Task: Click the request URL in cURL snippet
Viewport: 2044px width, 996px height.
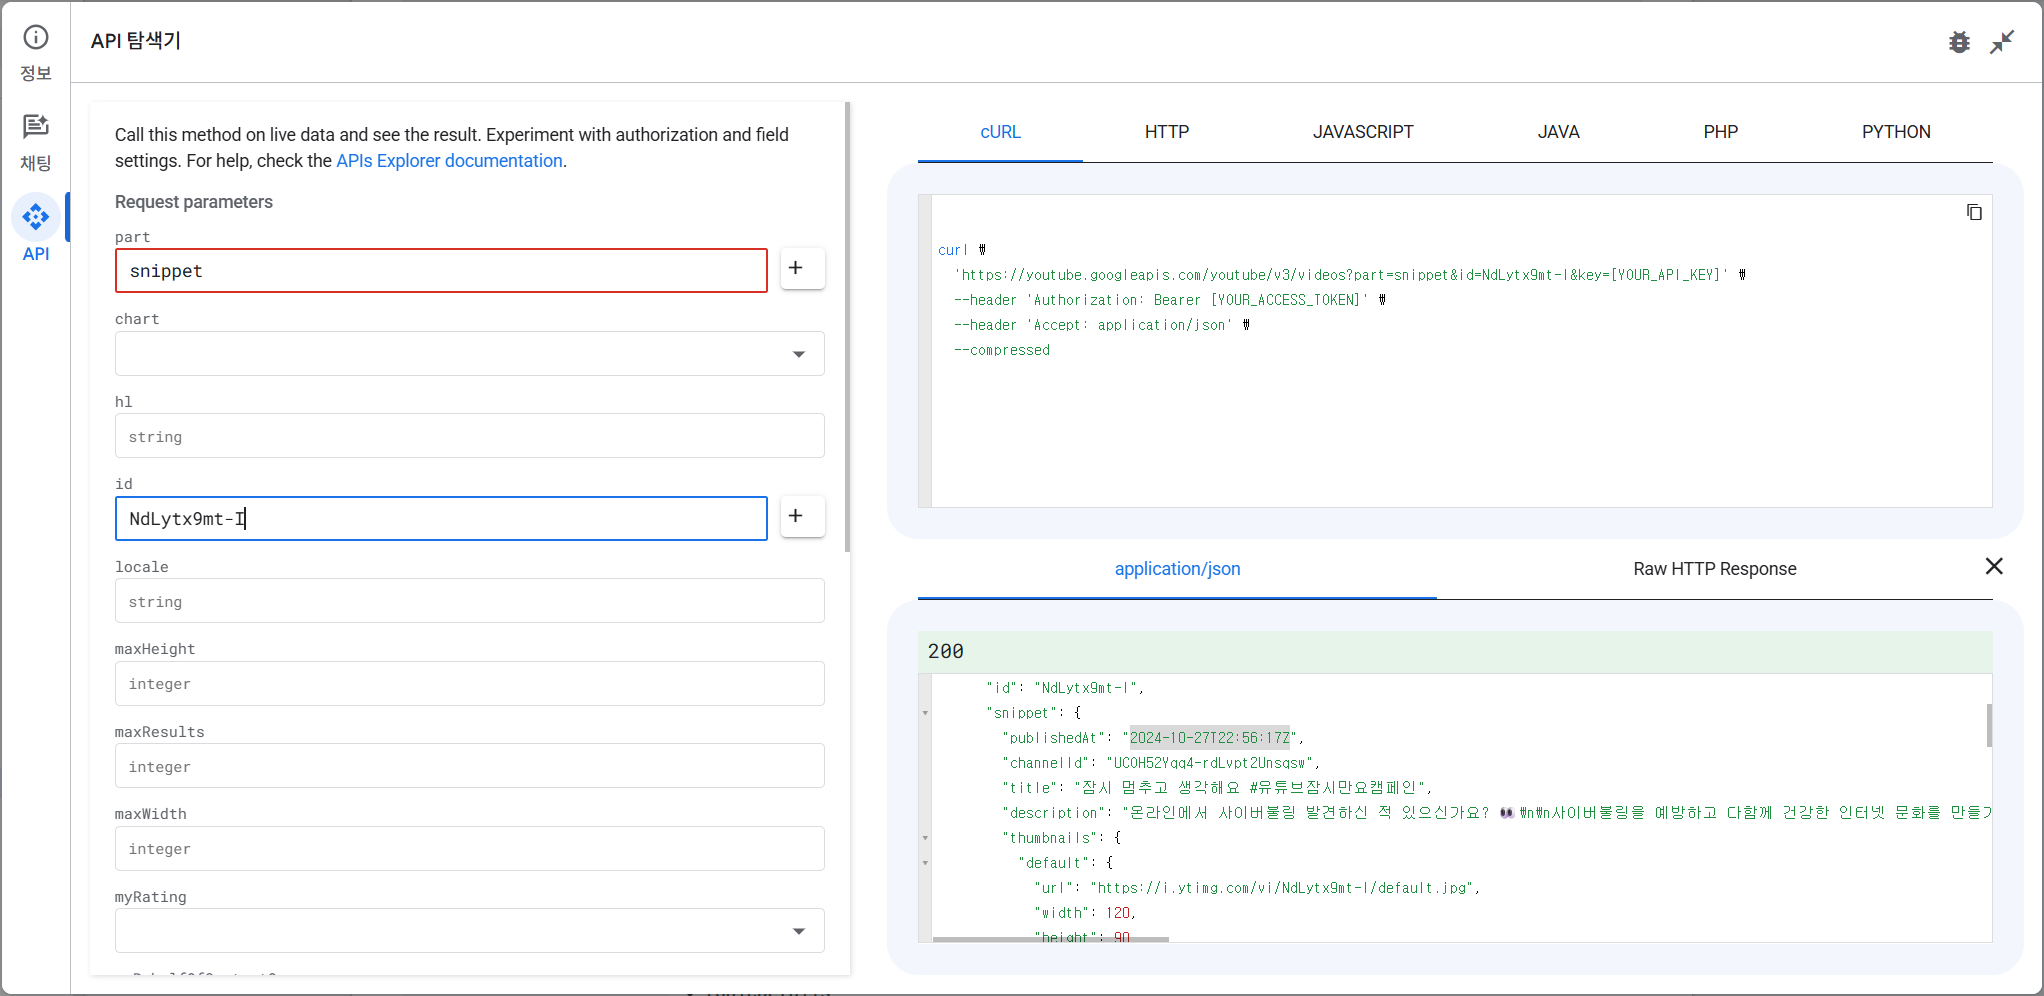Action: click(x=1340, y=275)
